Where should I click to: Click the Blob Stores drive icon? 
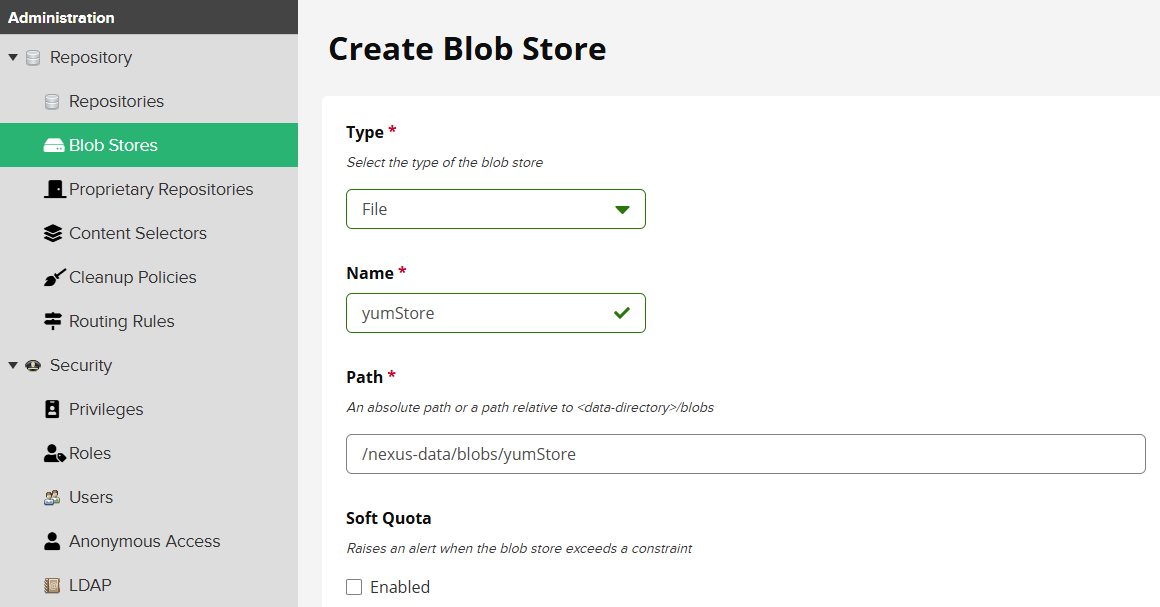[53, 145]
